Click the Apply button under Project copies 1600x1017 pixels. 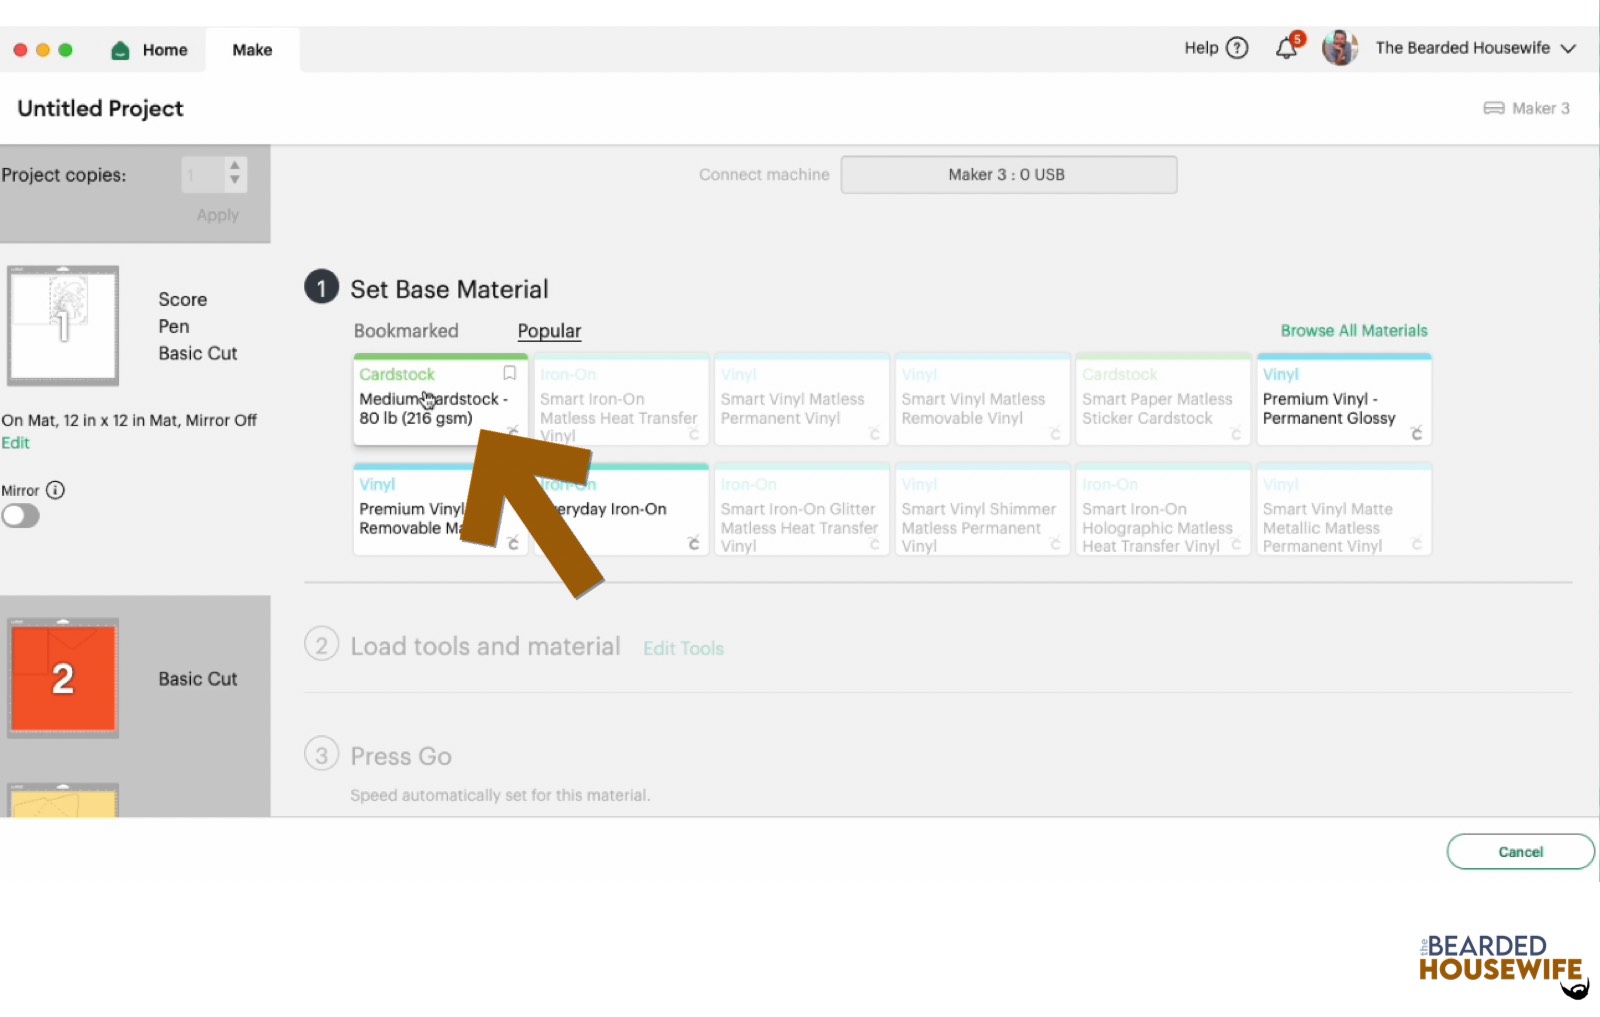(217, 215)
